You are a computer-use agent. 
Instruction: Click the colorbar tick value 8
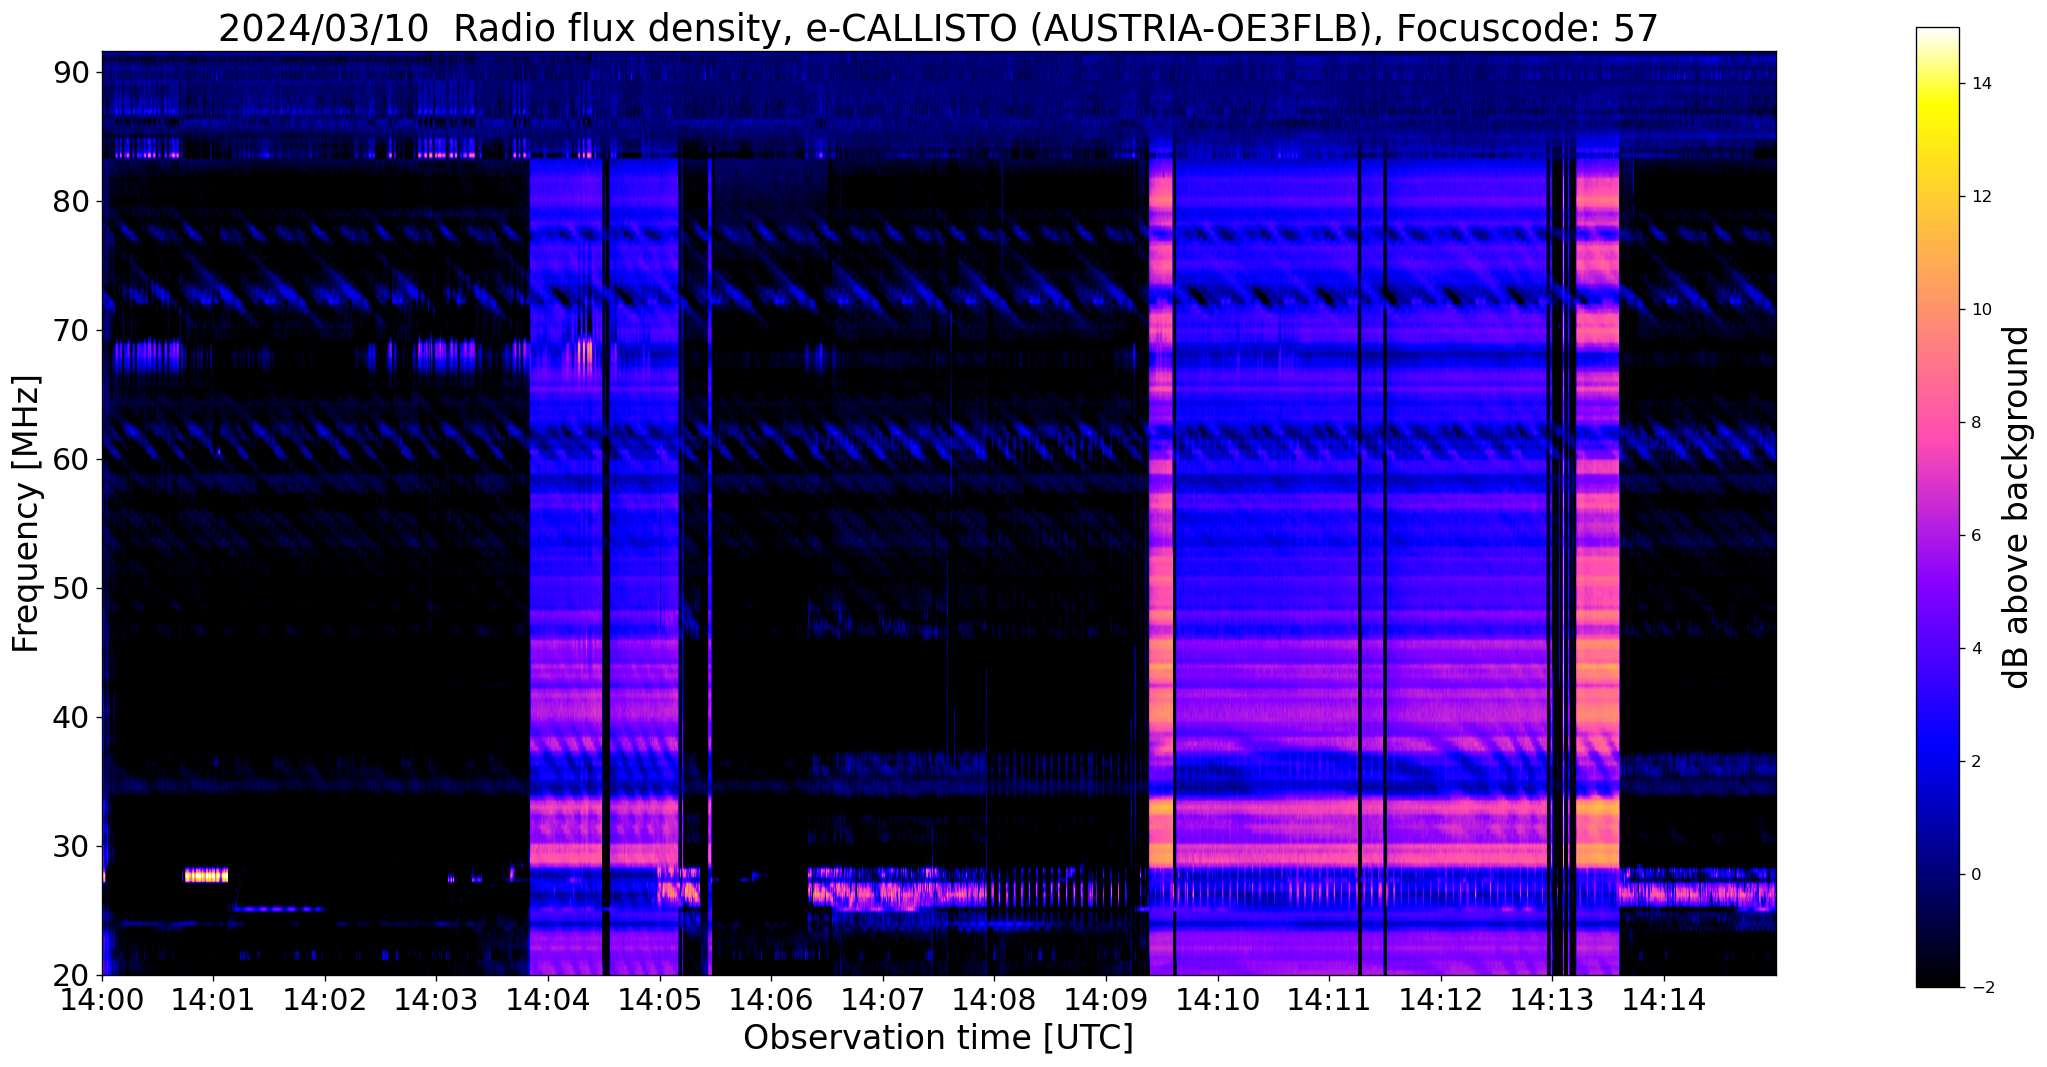(x=1975, y=423)
